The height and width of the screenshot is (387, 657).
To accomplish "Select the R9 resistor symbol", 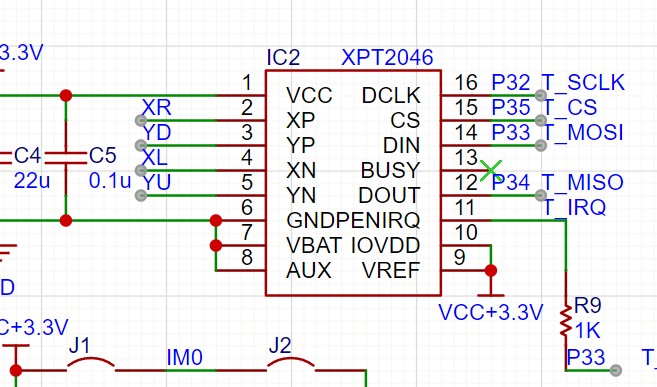I will coord(566,320).
